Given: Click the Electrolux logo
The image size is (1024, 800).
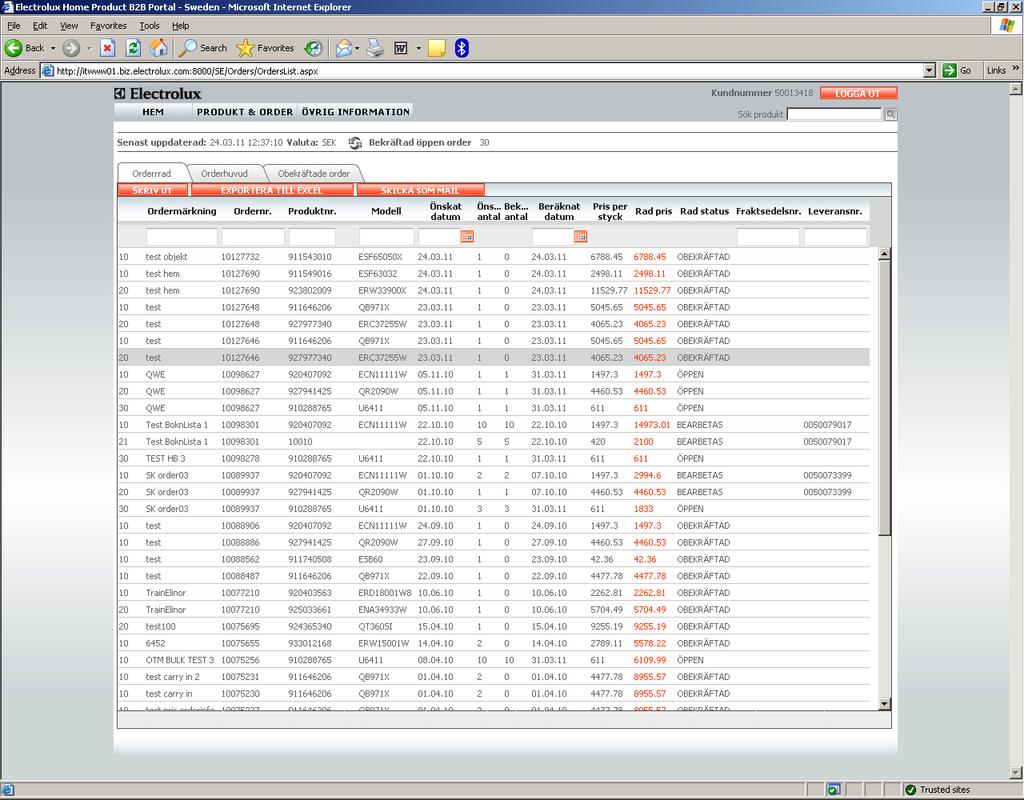Looking at the screenshot, I should tap(157, 93).
